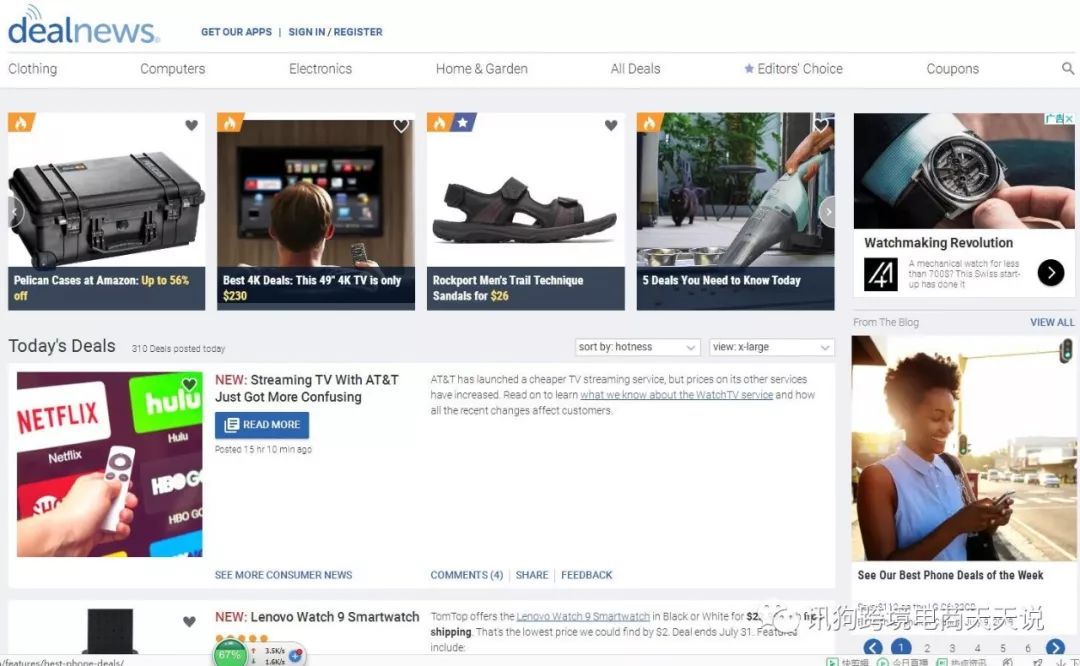Favorite the Rockport Sandals deal heart

point(611,125)
